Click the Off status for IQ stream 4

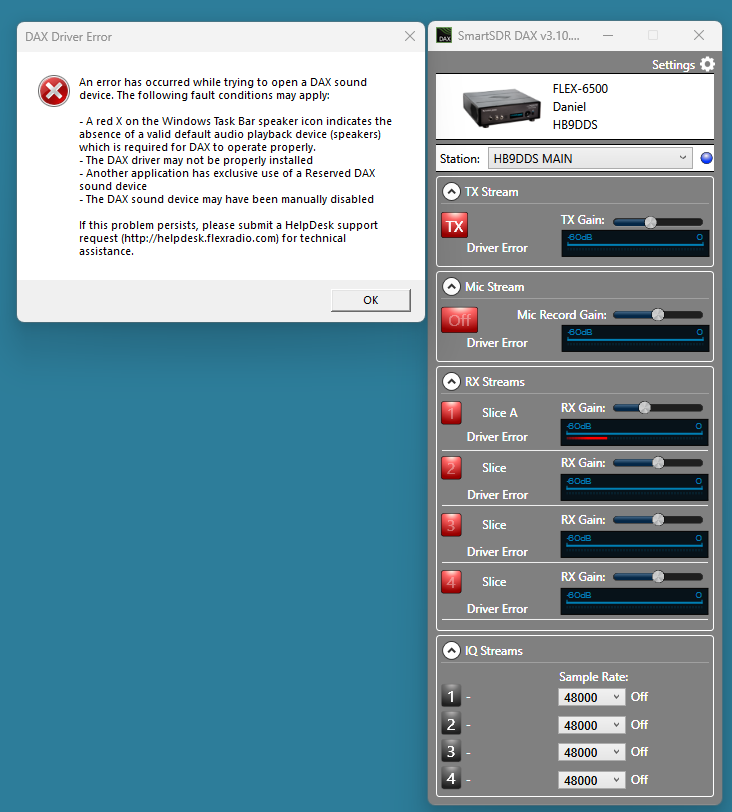pos(639,780)
